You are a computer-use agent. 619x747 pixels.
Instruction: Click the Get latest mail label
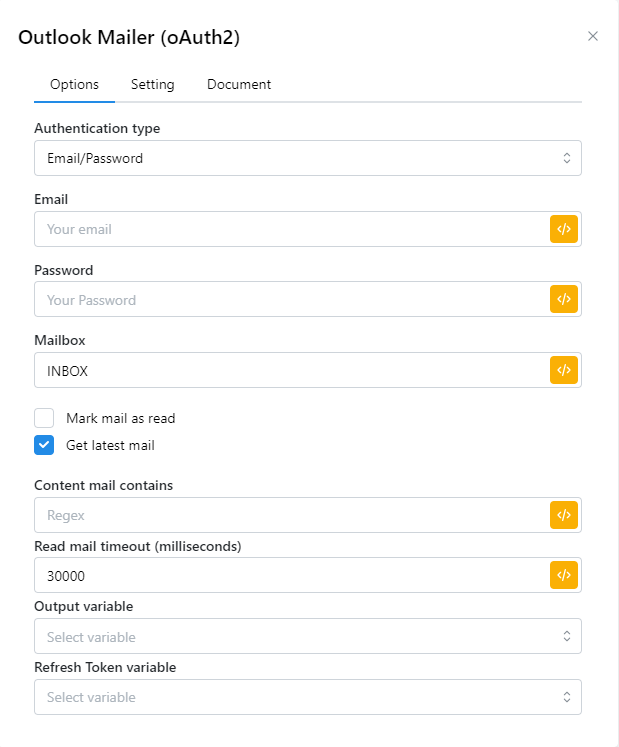(110, 445)
